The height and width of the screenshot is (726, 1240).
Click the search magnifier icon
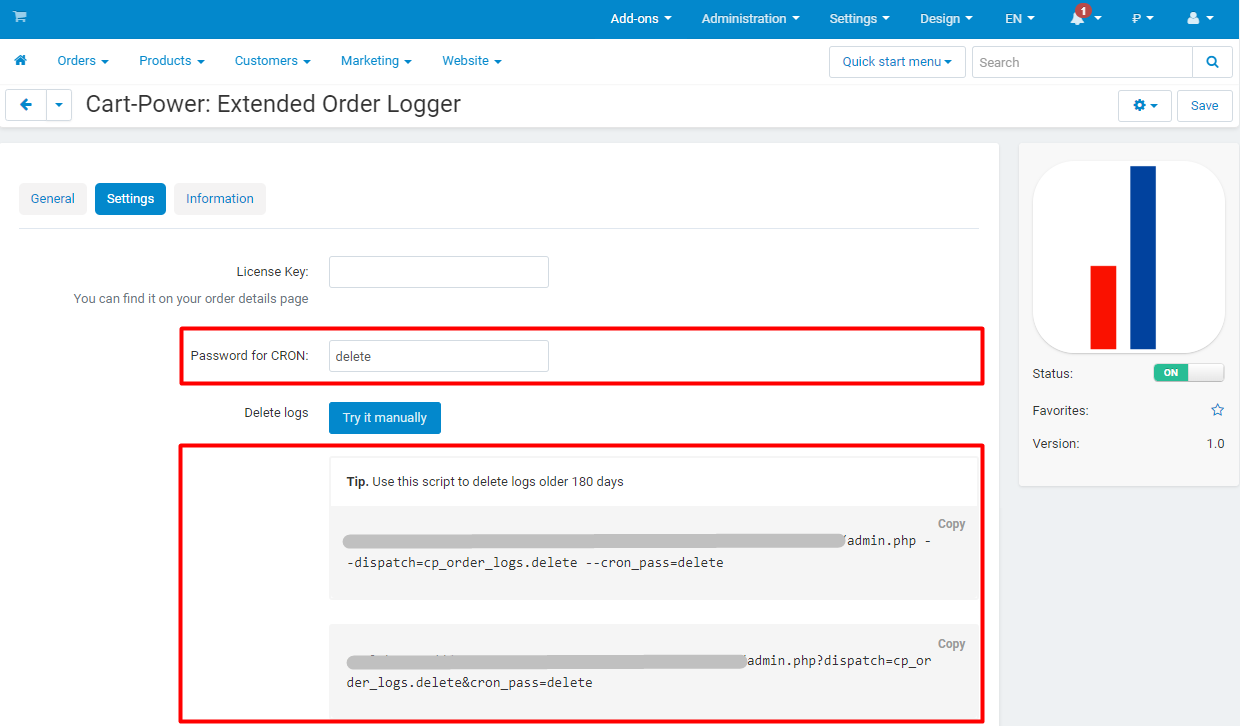tap(1212, 62)
